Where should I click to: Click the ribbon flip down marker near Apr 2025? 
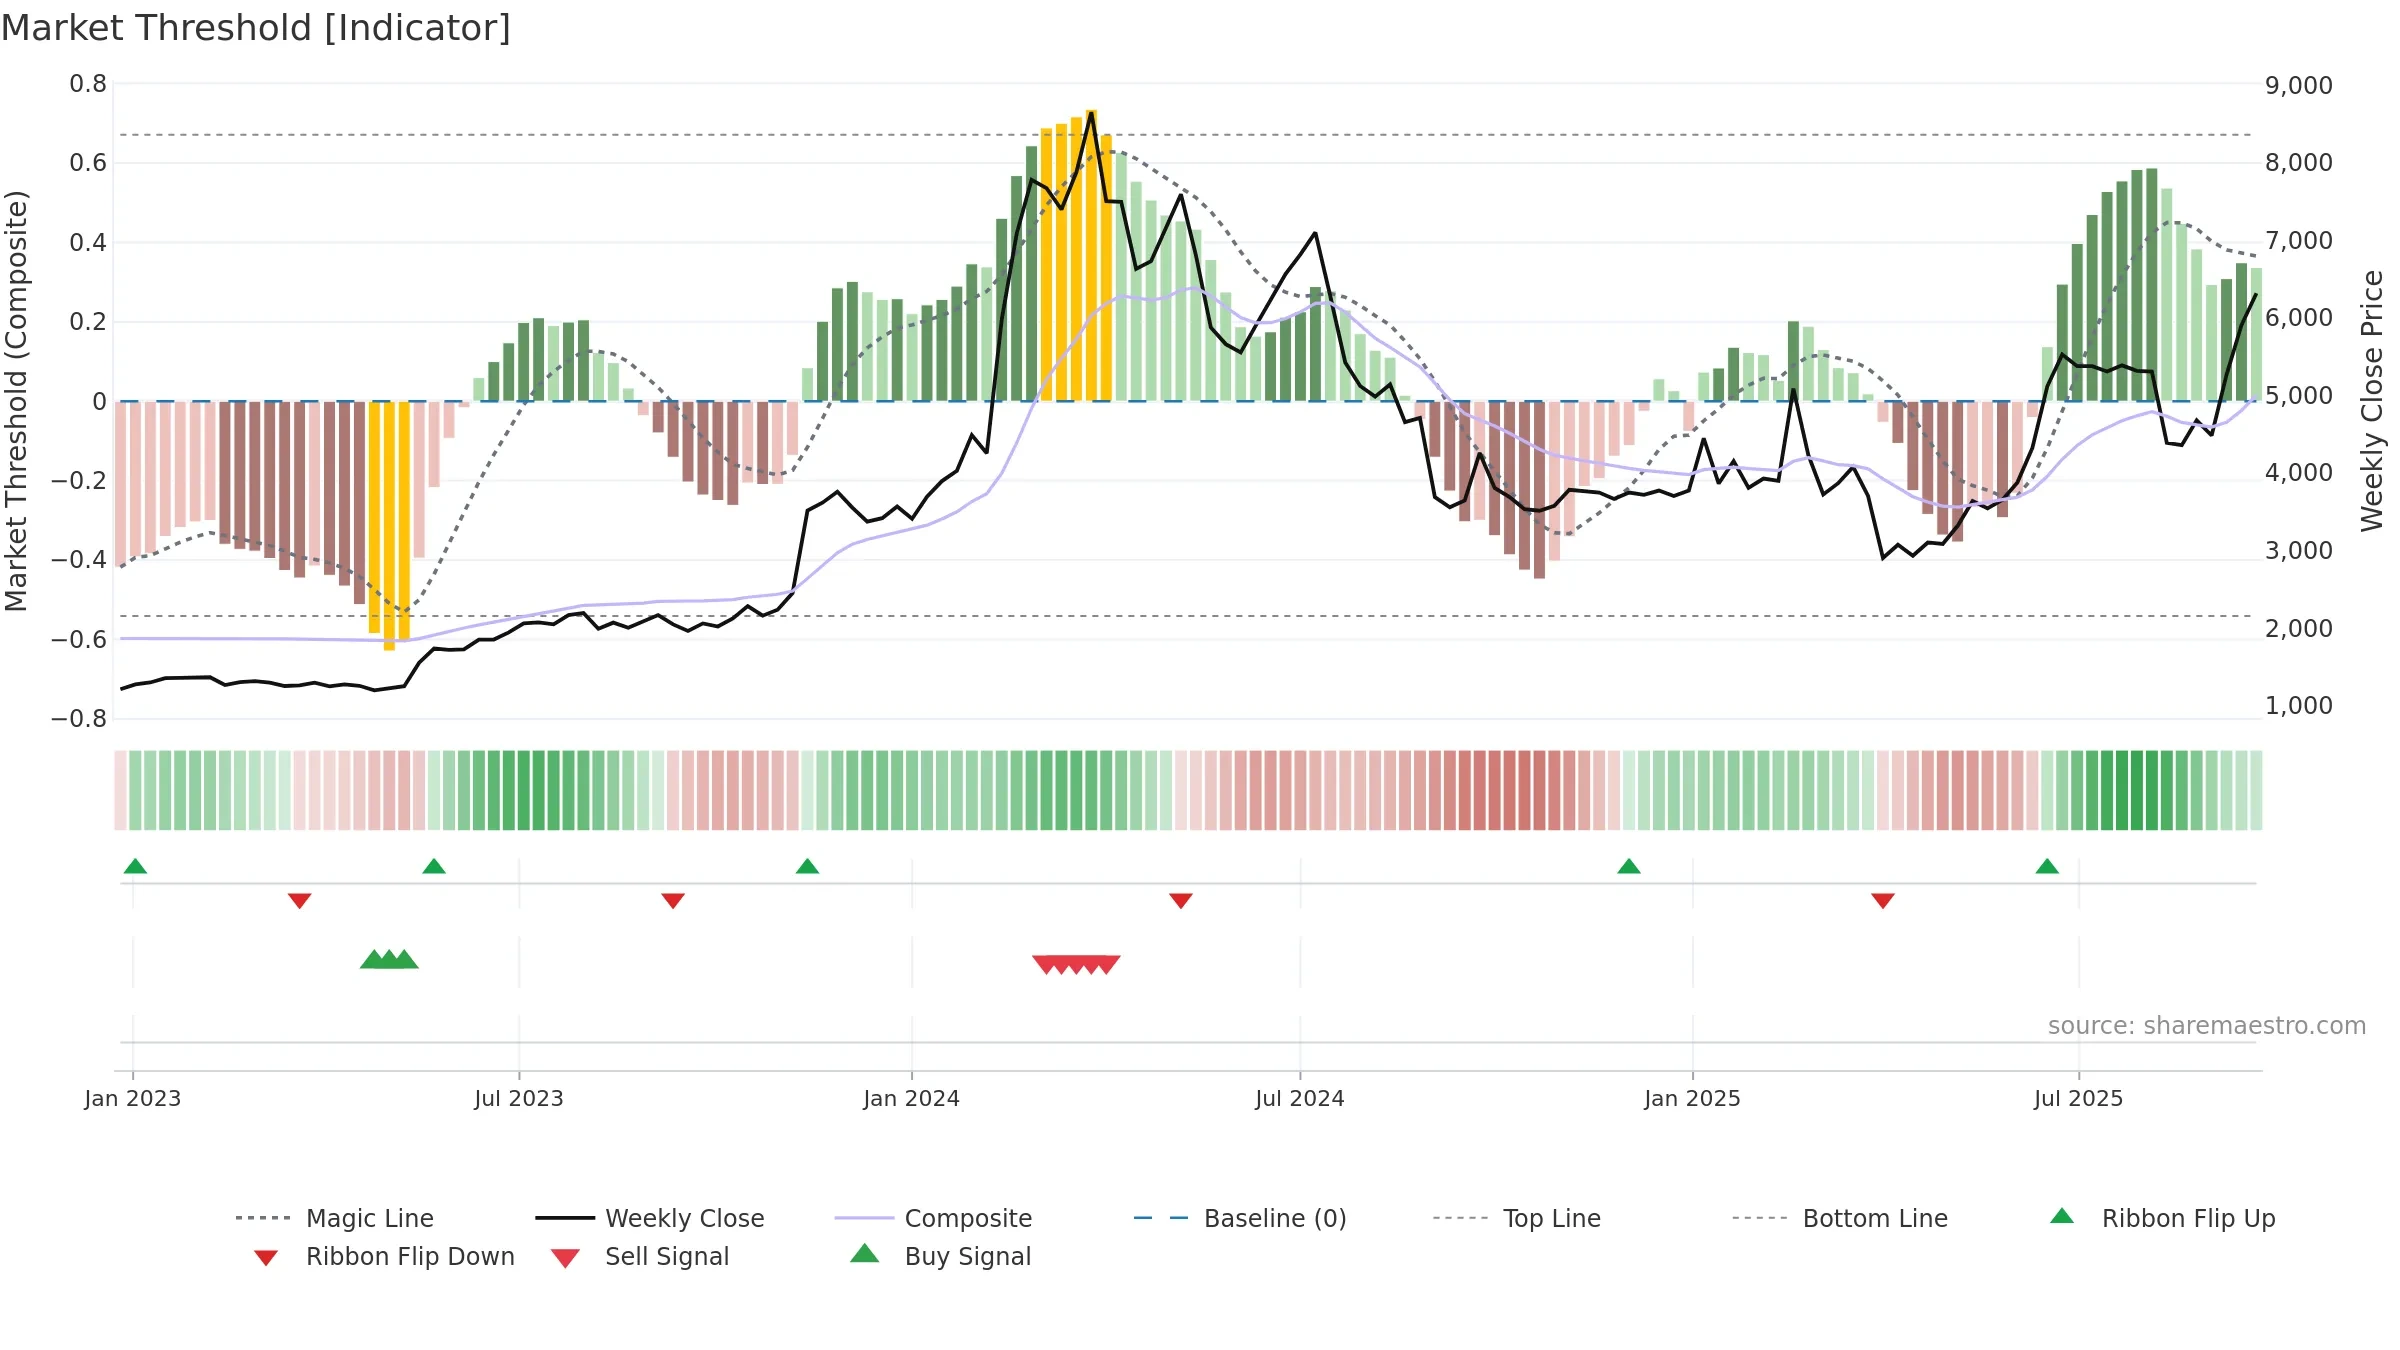click(1883, 901)
